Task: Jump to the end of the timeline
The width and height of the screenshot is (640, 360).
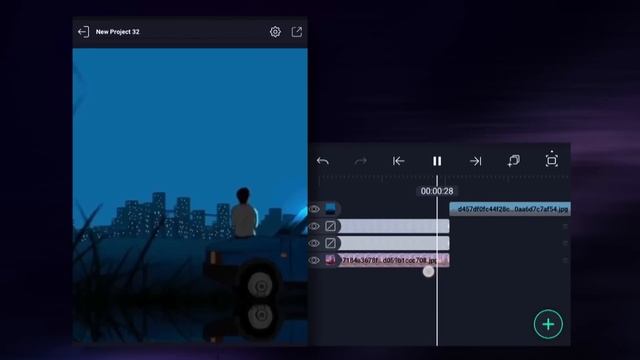Action: pos(476,161)
